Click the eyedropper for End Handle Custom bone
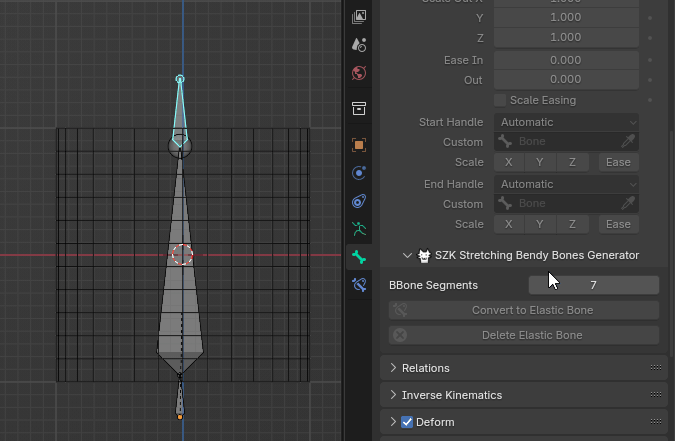 (628, 203)
